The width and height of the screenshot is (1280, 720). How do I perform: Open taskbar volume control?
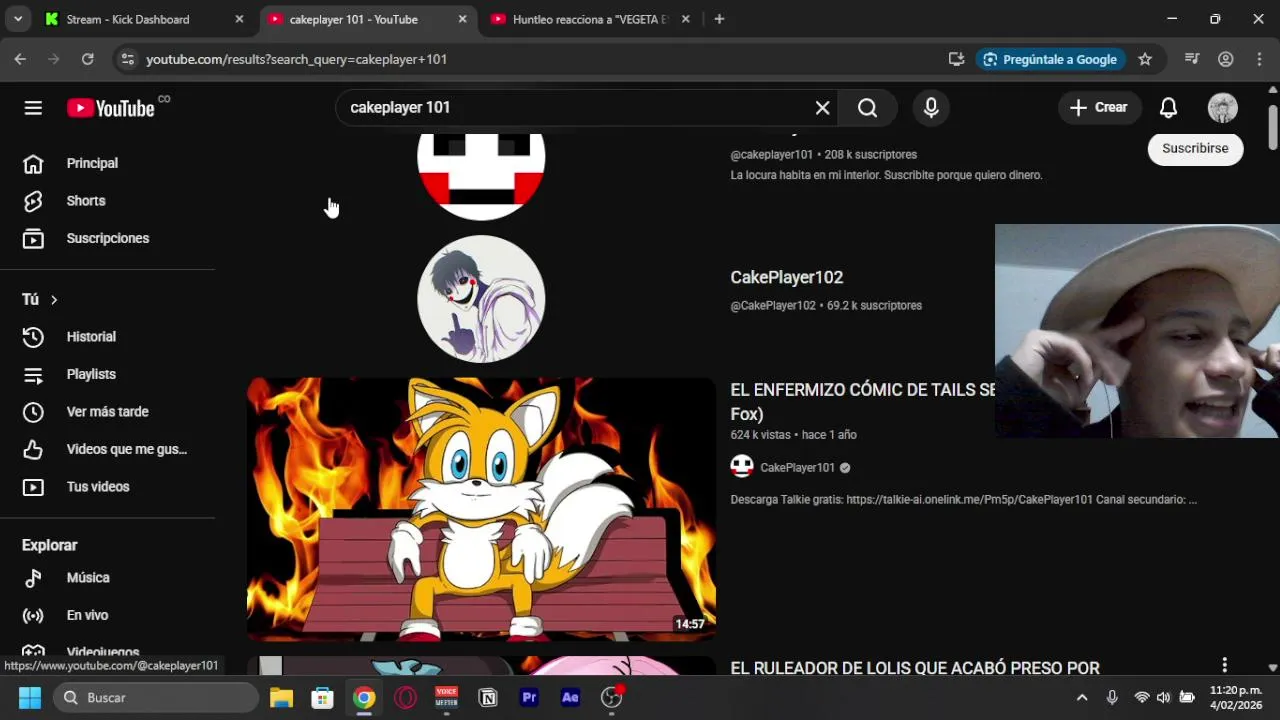1163,697
